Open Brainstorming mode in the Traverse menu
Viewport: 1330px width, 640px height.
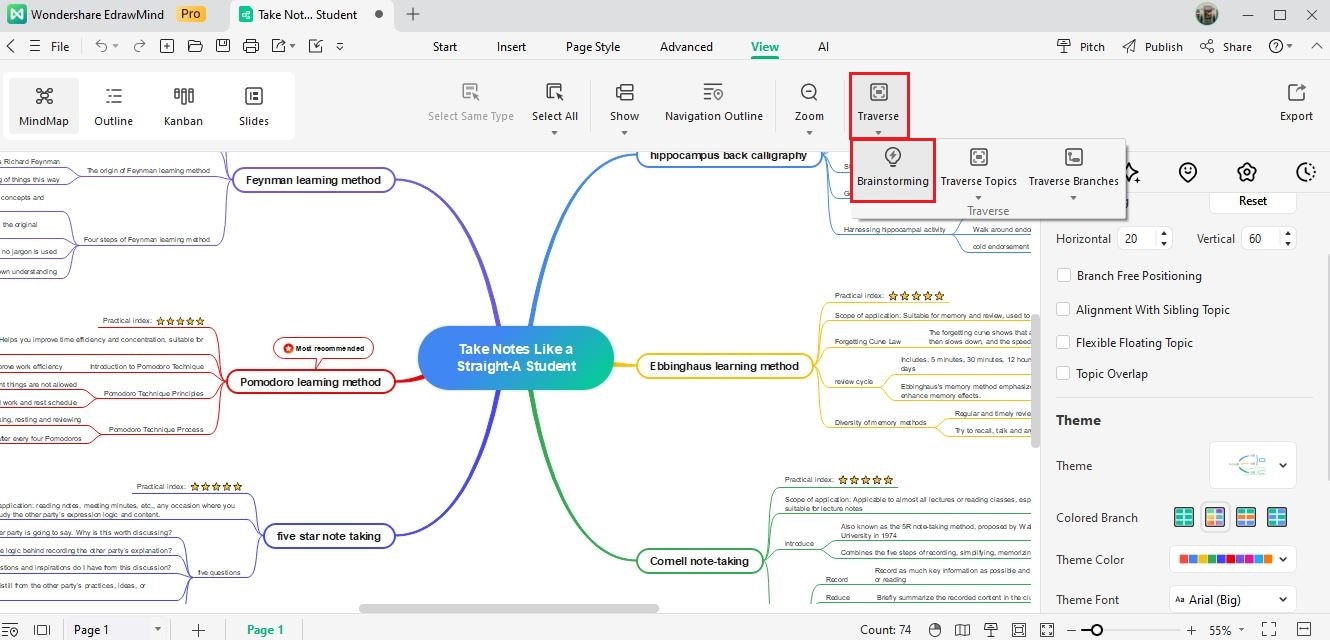pos(893,169)
